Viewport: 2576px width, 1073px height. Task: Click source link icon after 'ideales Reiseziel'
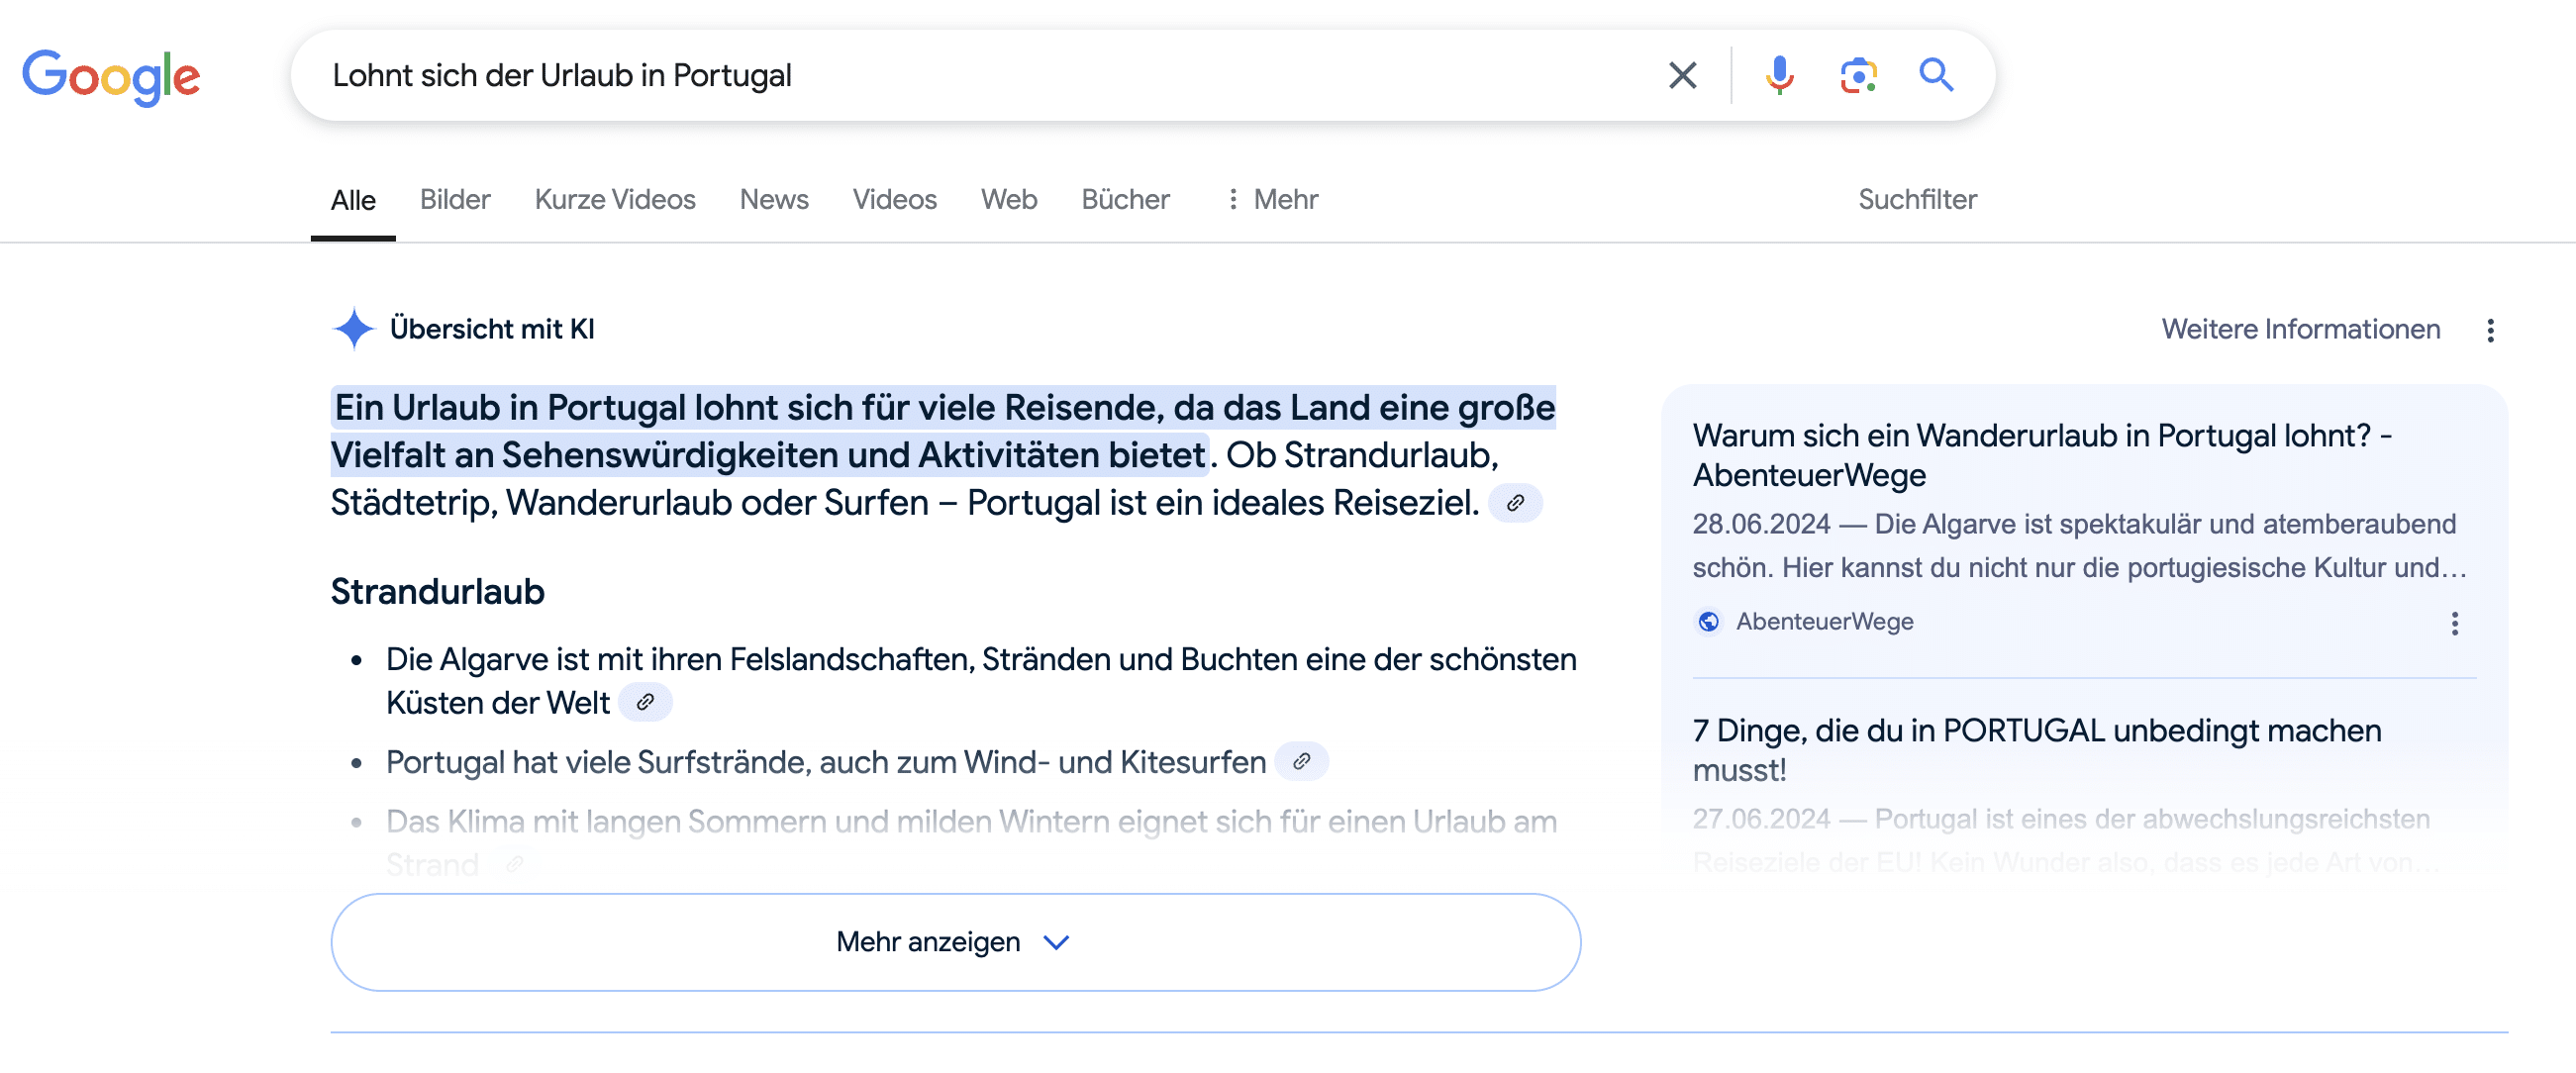coord(1515,503)
